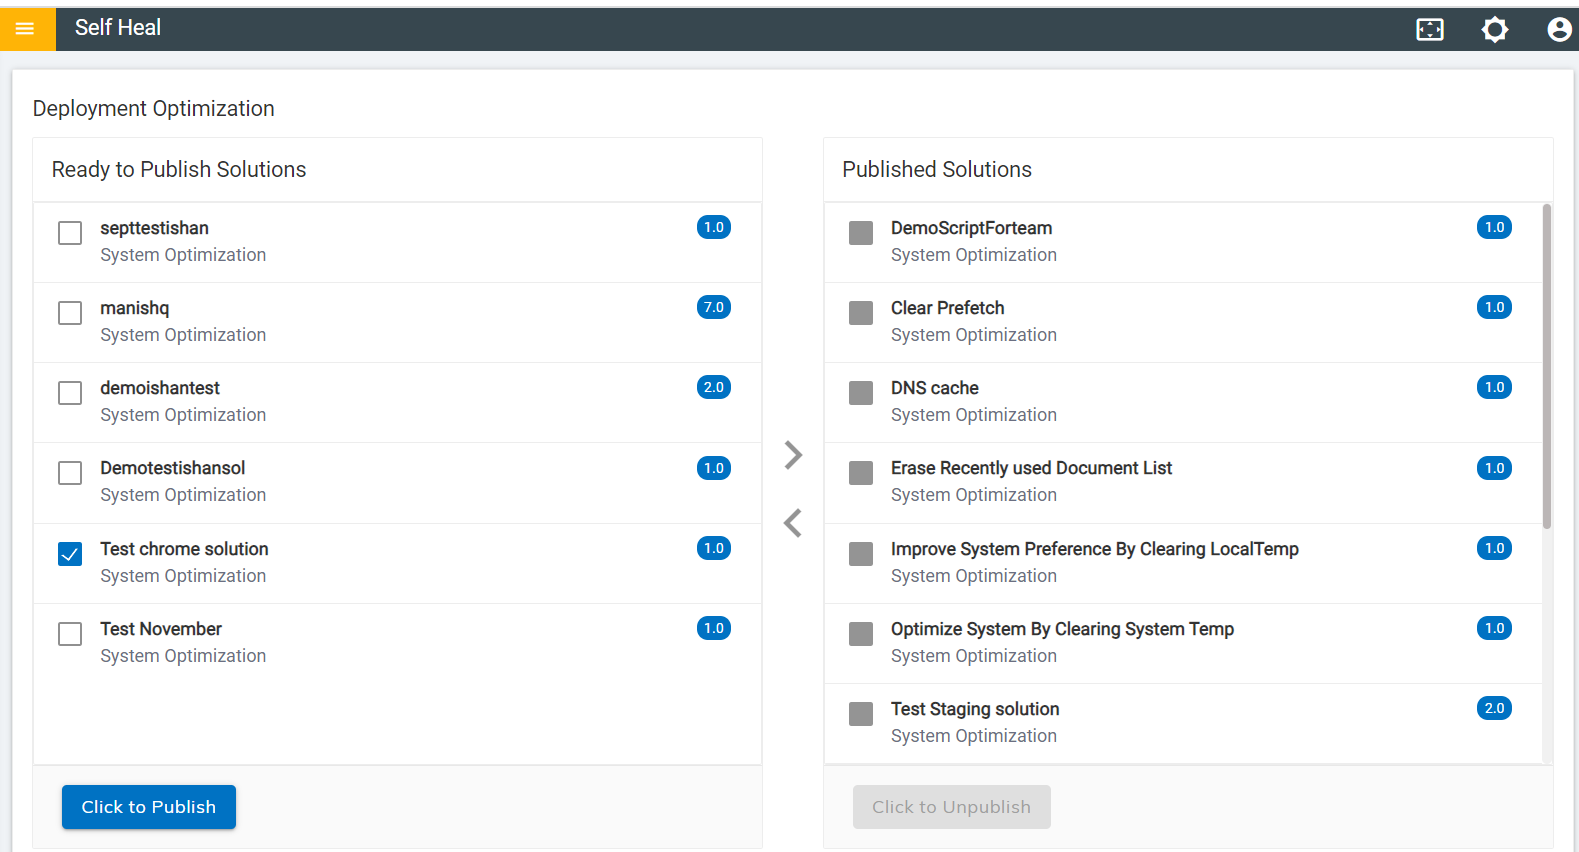Select the DNS cache published checkbox
Image resolution: width=1579 pixels, height=852 pixels.
pos(861,393)
